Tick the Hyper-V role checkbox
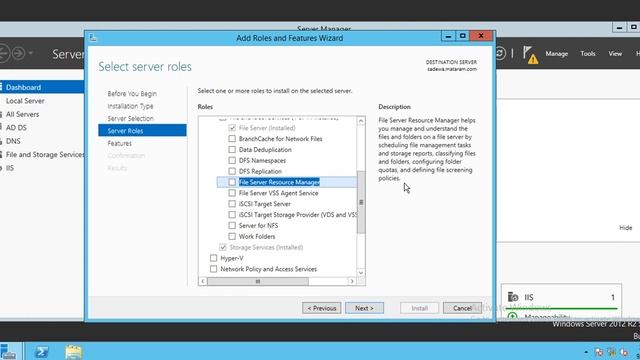This screenshot has height=360, width=640. click(213, 258)
